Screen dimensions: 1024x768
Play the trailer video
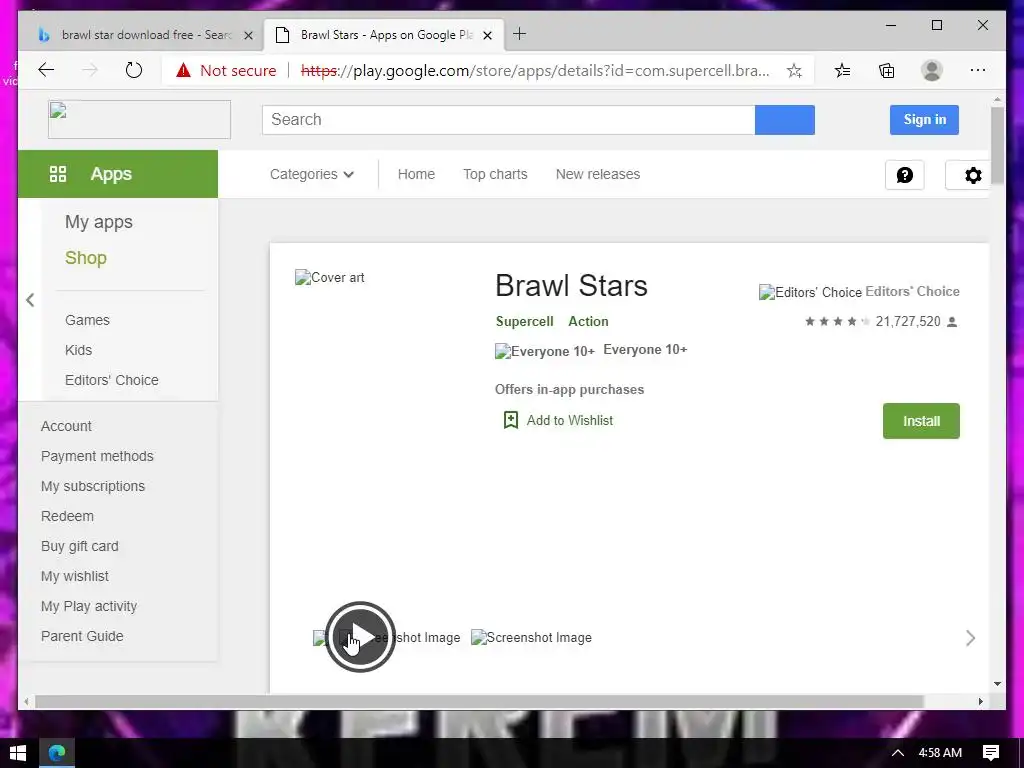click(x=360, y=637)
